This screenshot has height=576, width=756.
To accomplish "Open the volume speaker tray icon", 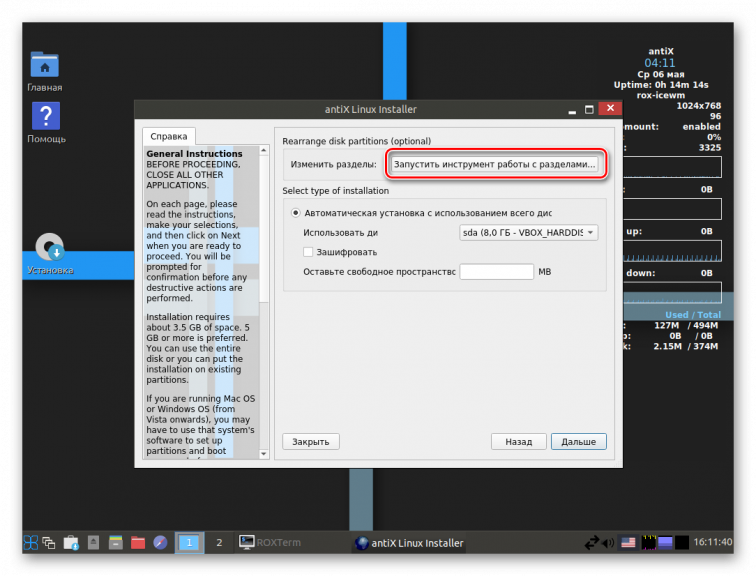I will (608, 543).
